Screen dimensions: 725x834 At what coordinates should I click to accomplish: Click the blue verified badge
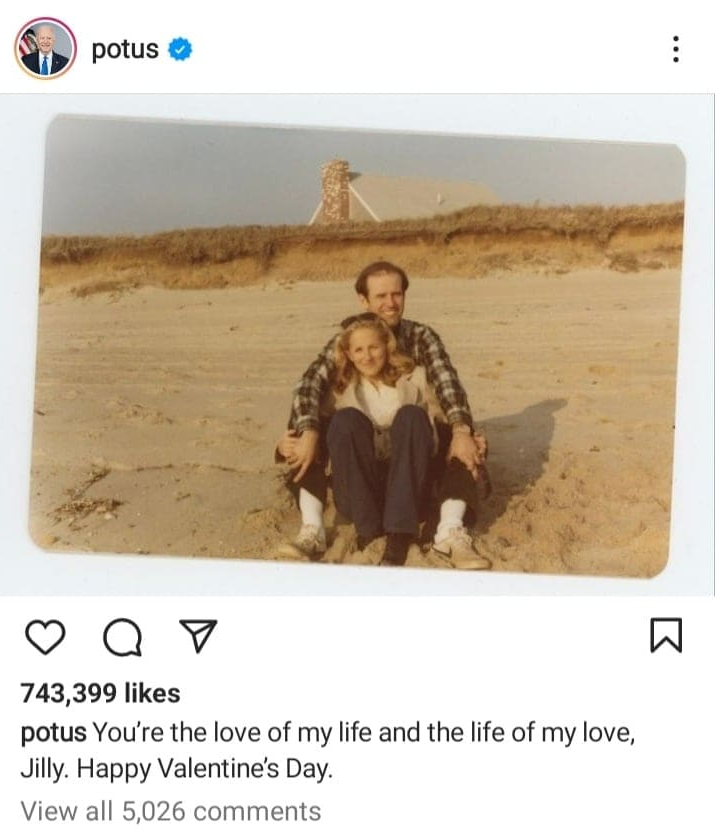tap(180, 49)
